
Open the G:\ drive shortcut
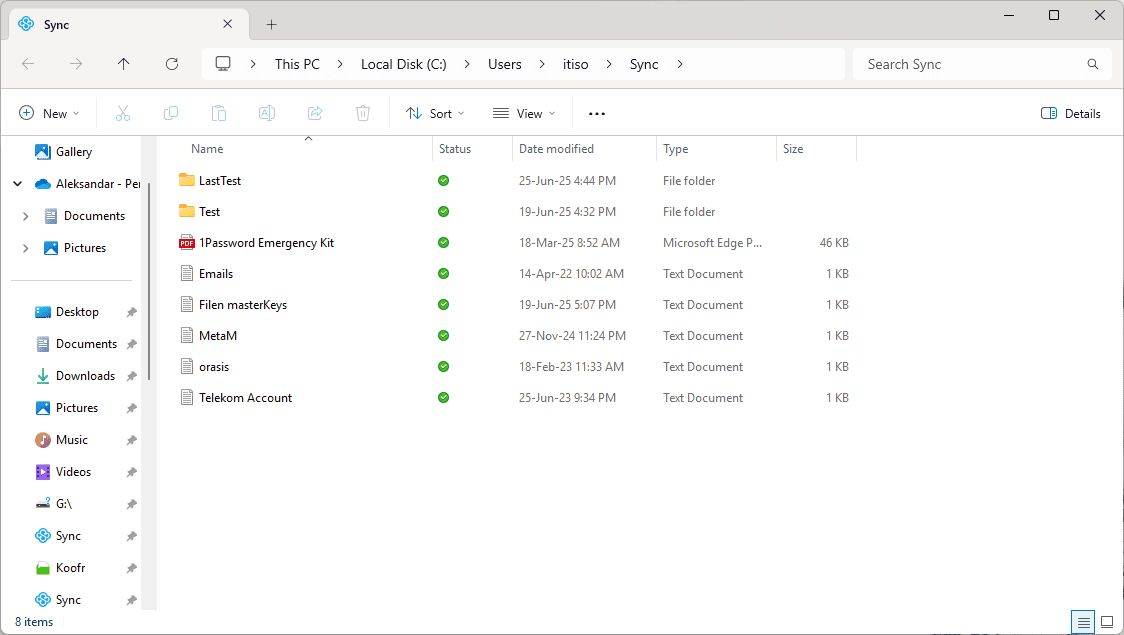(64, 504)
